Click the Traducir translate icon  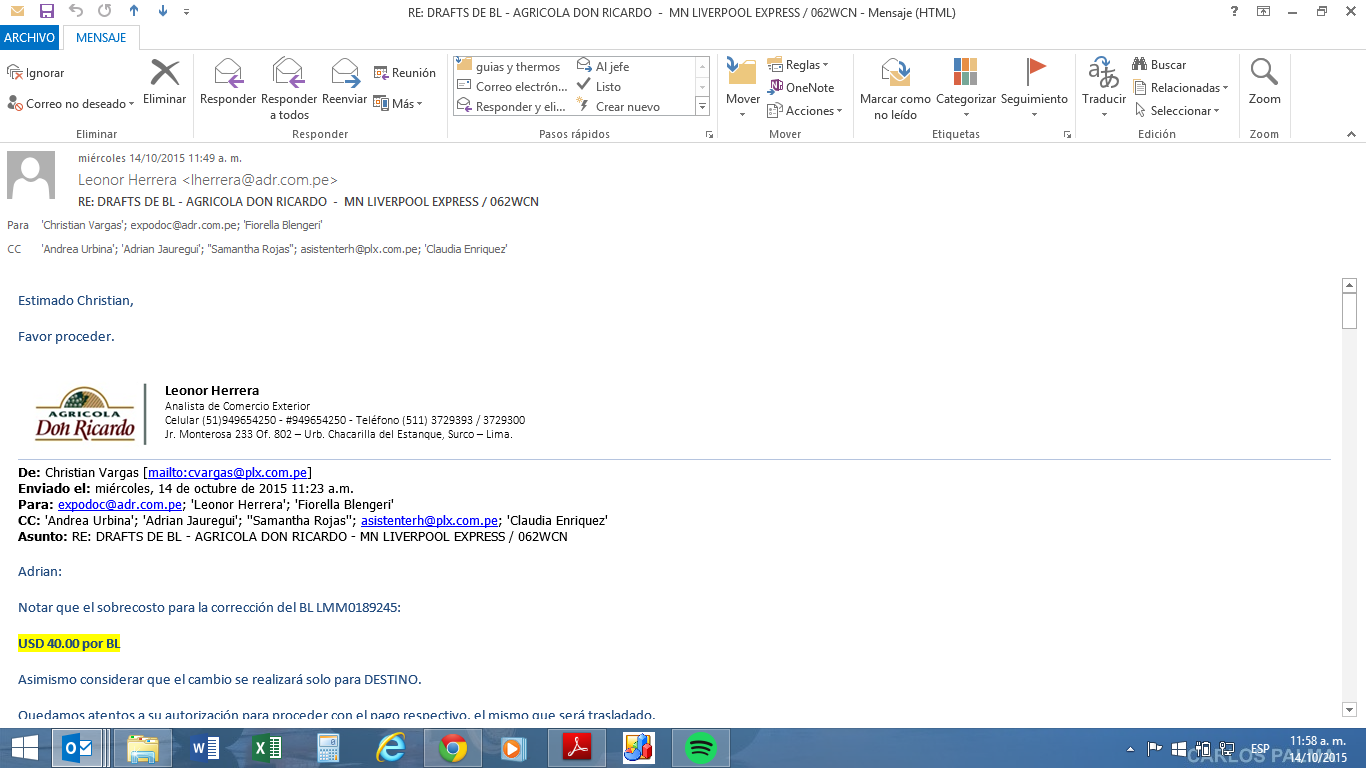pyautogui.click(x=1104, y=75)
